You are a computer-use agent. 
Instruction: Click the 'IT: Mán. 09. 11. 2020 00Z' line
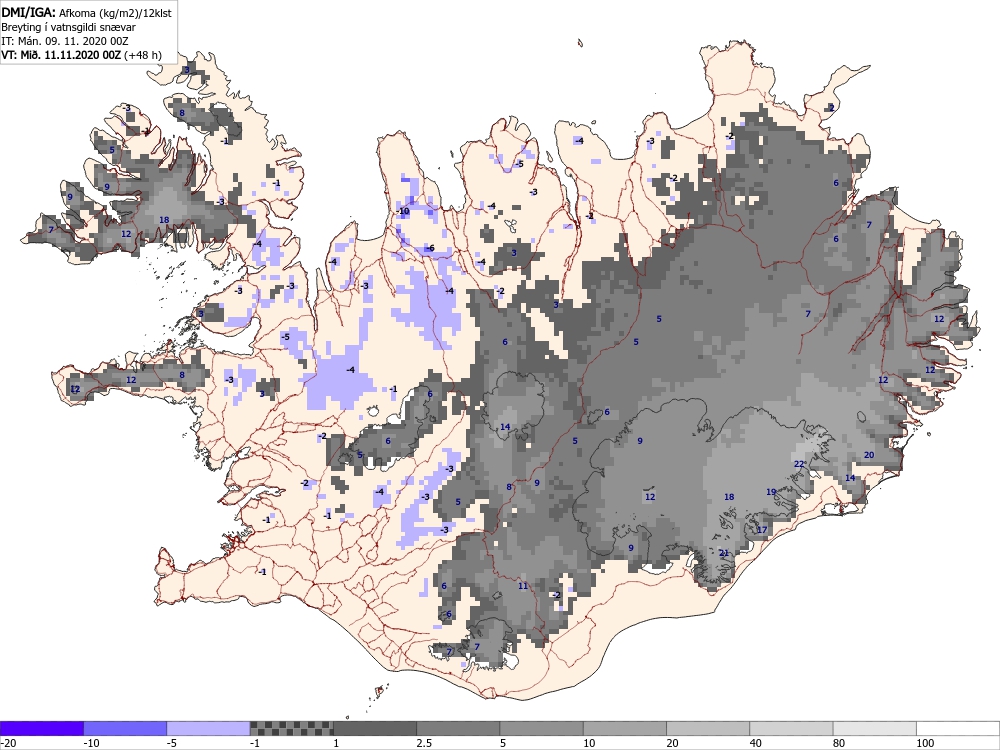(x=65, y=41)
